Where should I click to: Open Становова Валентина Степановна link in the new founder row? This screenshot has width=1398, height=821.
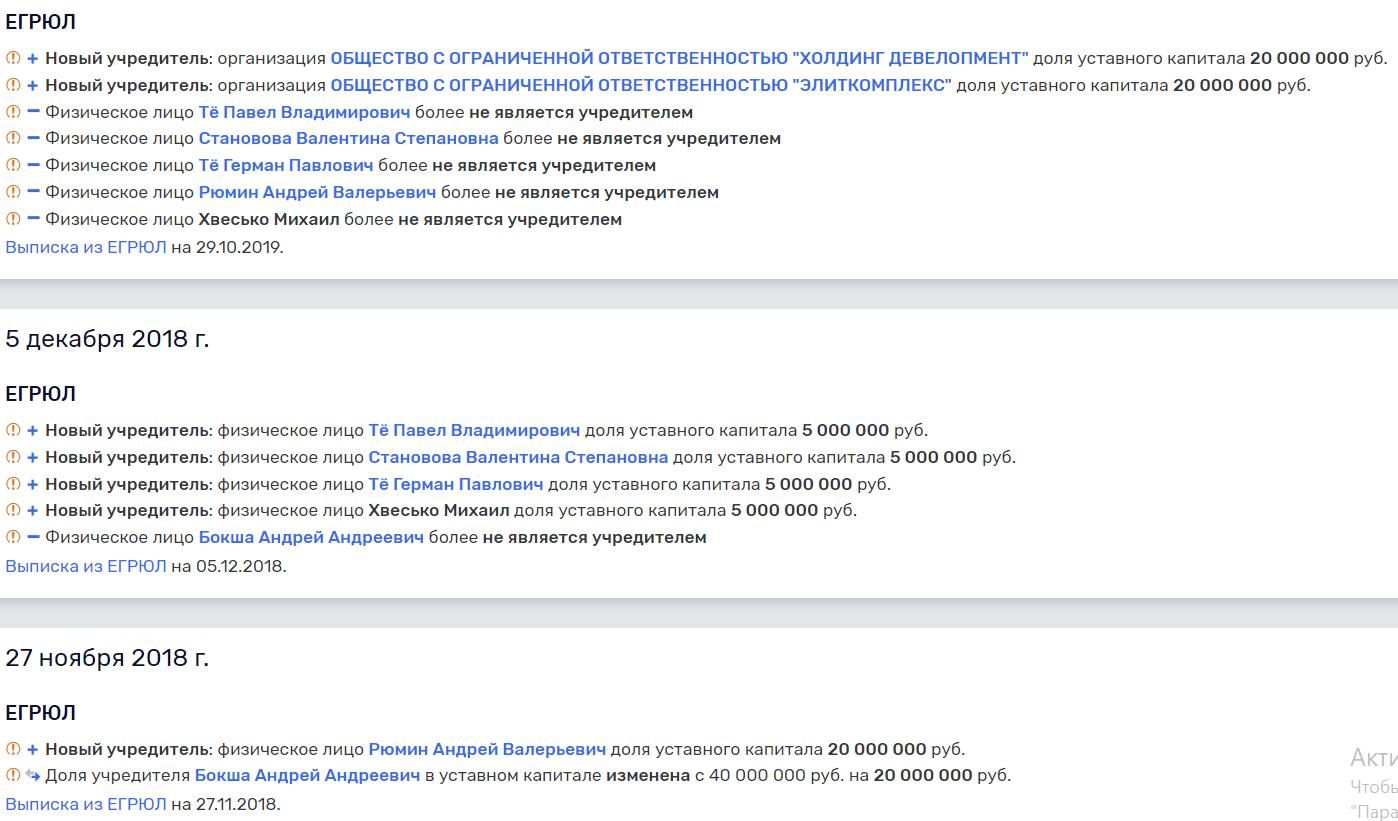pyautogui.click(x=518, y=457)
